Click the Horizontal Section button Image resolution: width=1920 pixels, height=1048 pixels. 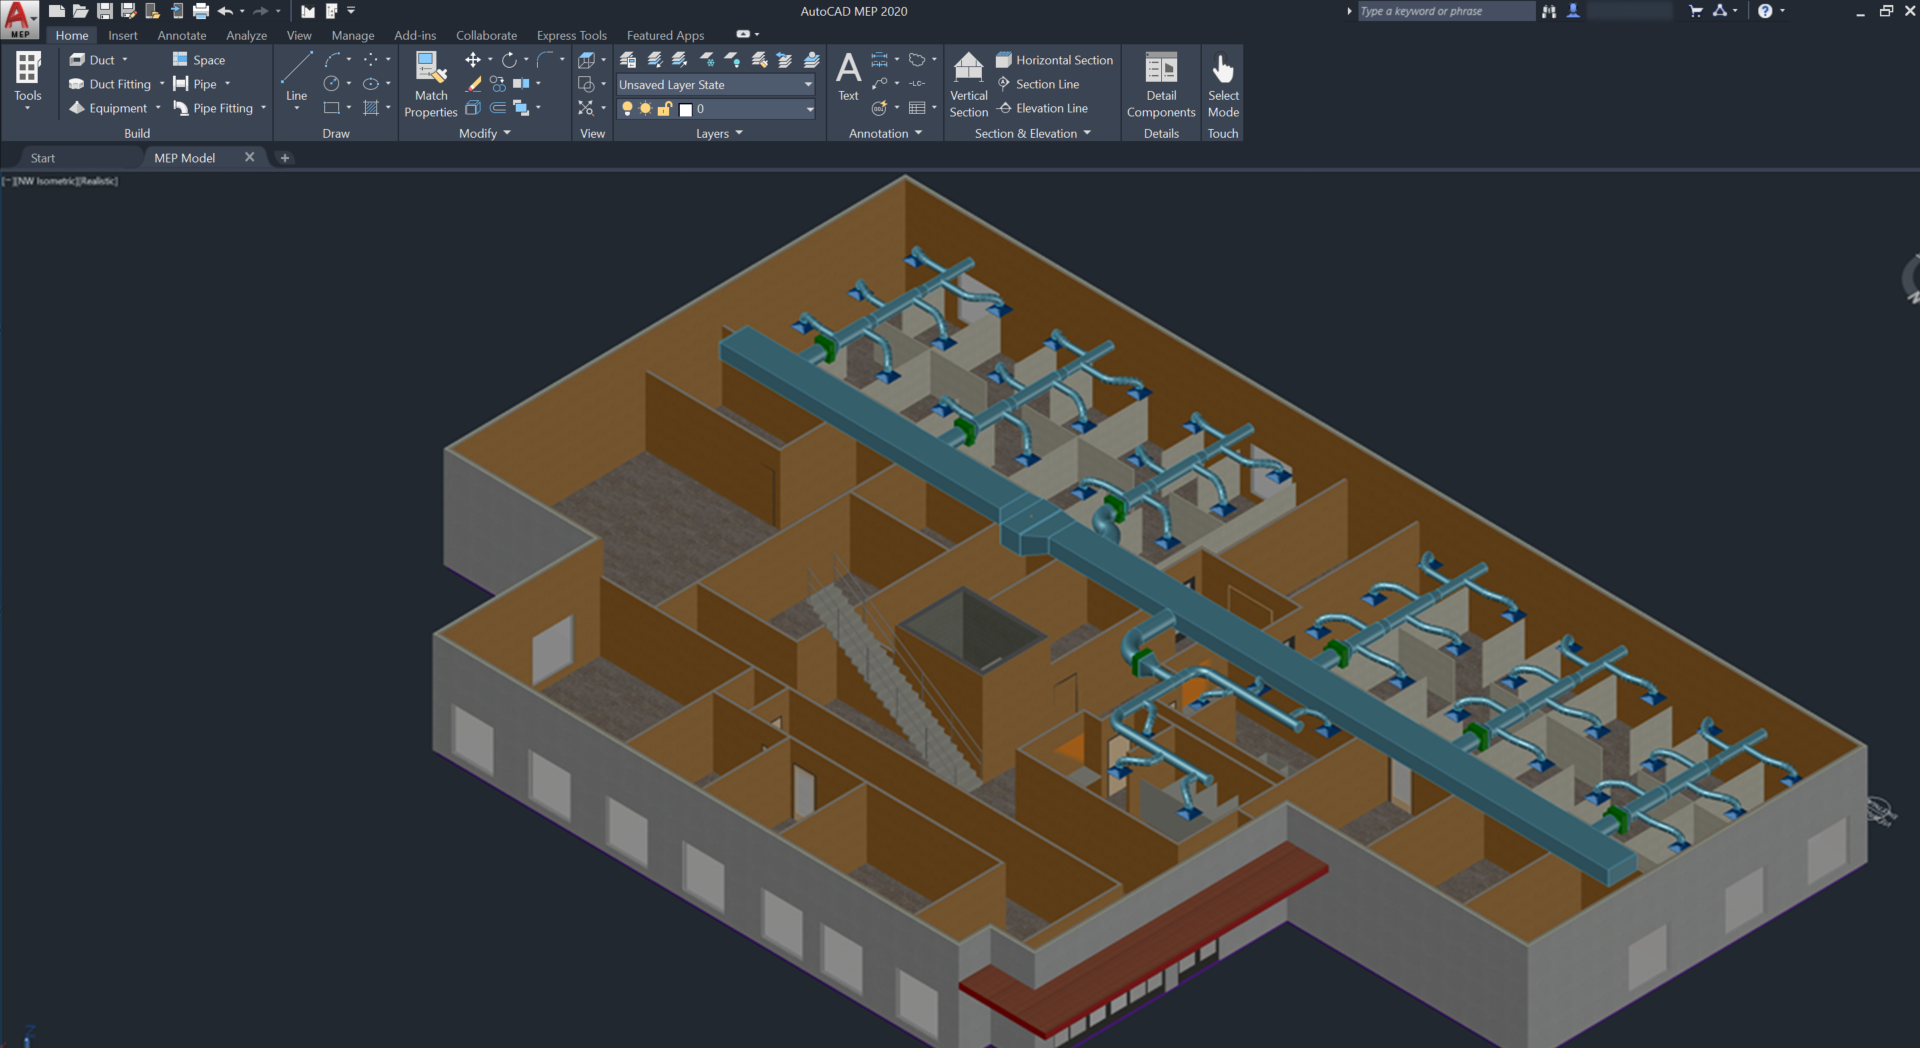click(1055, 60)
